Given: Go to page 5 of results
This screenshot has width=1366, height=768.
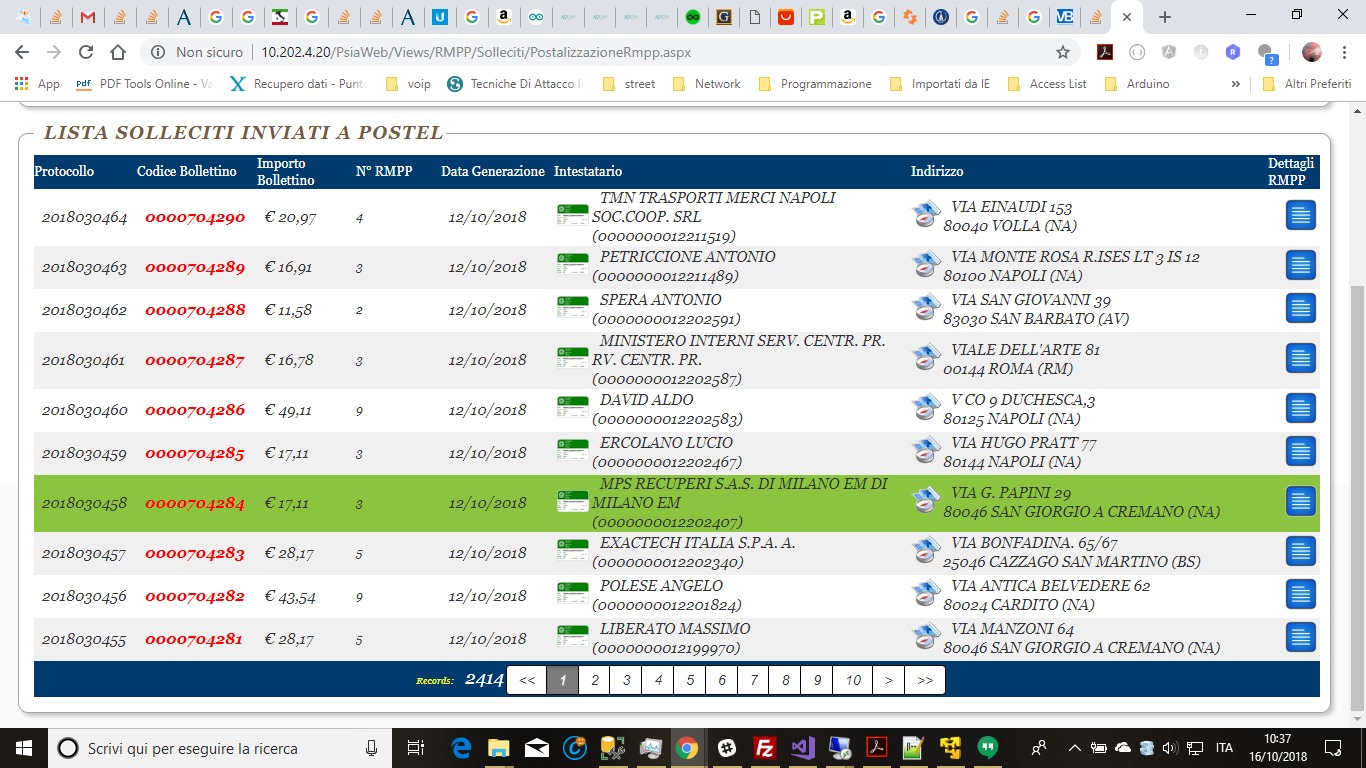Looking at the screenshot, I should 689,680.
